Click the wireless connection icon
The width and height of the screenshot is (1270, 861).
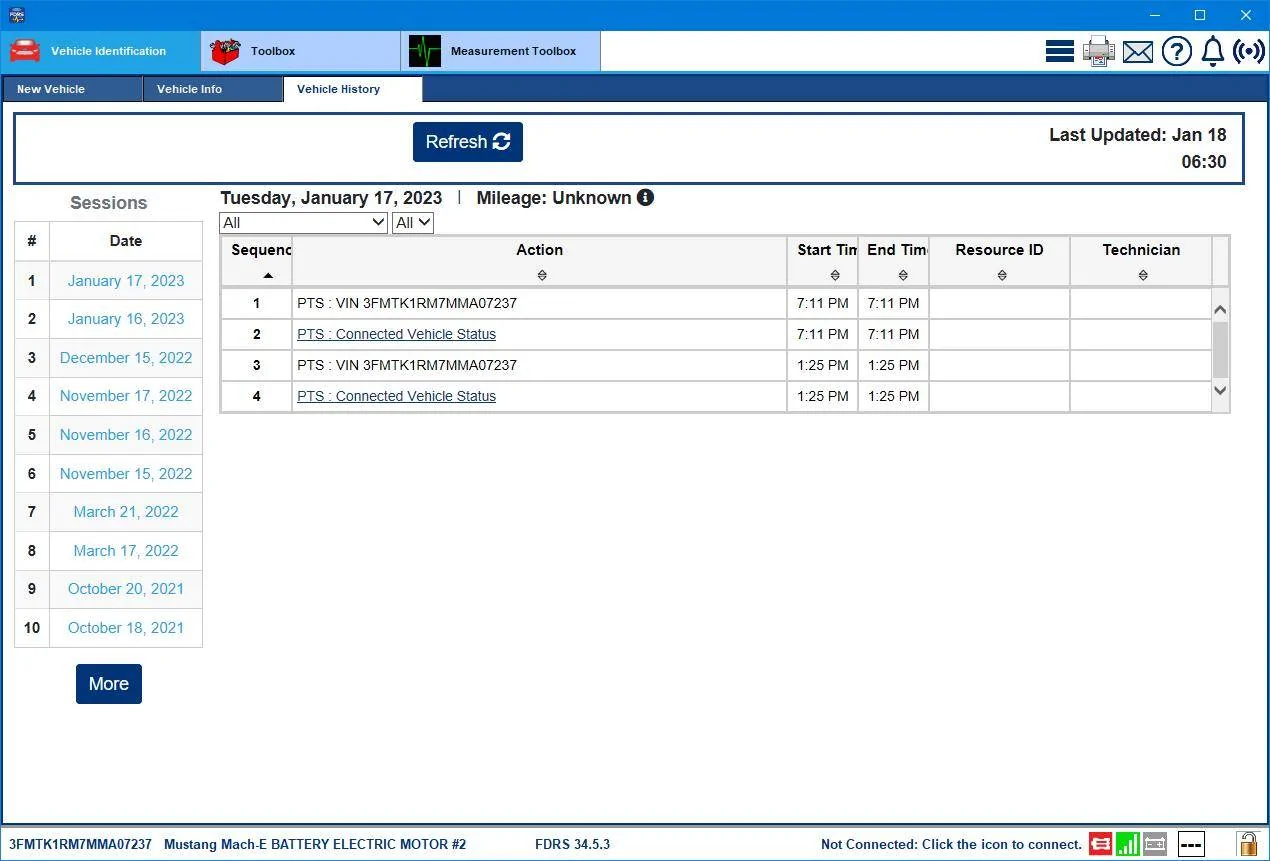click(x=1249, y=51)
